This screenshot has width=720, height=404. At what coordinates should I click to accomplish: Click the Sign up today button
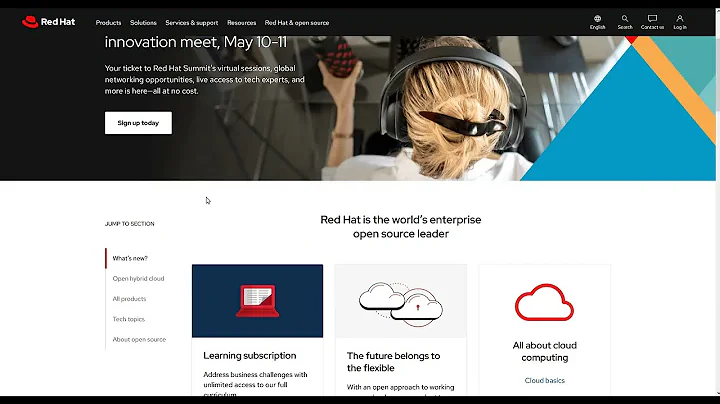coord(138,123)
